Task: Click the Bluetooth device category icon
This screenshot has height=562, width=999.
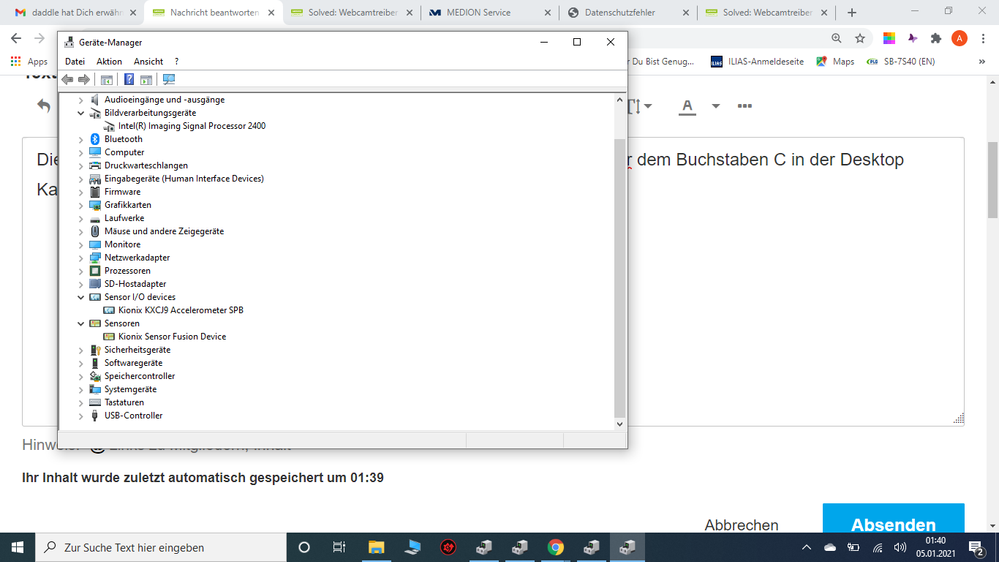Action: tap(95, 139)
